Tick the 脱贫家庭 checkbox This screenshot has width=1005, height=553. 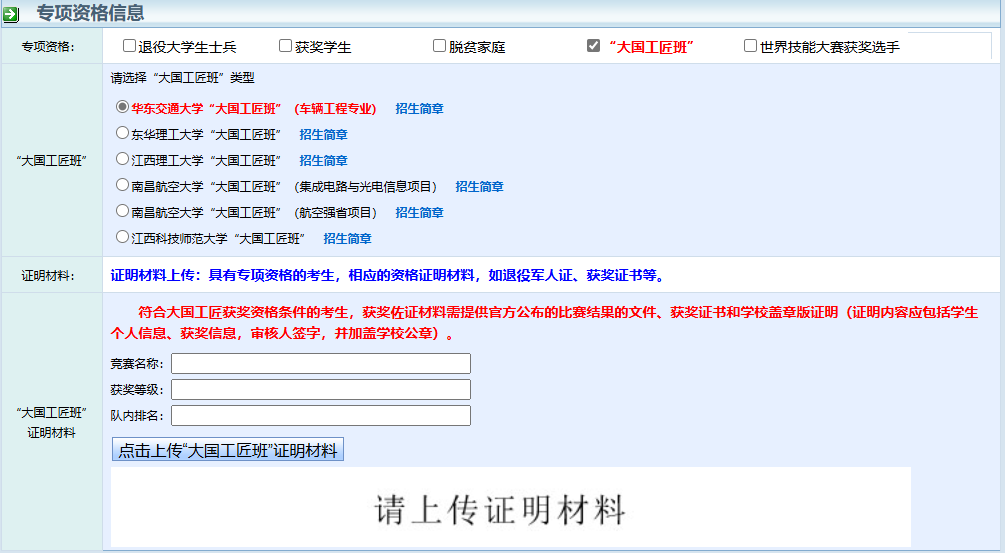pyautogui.click(x=439, y=45)
